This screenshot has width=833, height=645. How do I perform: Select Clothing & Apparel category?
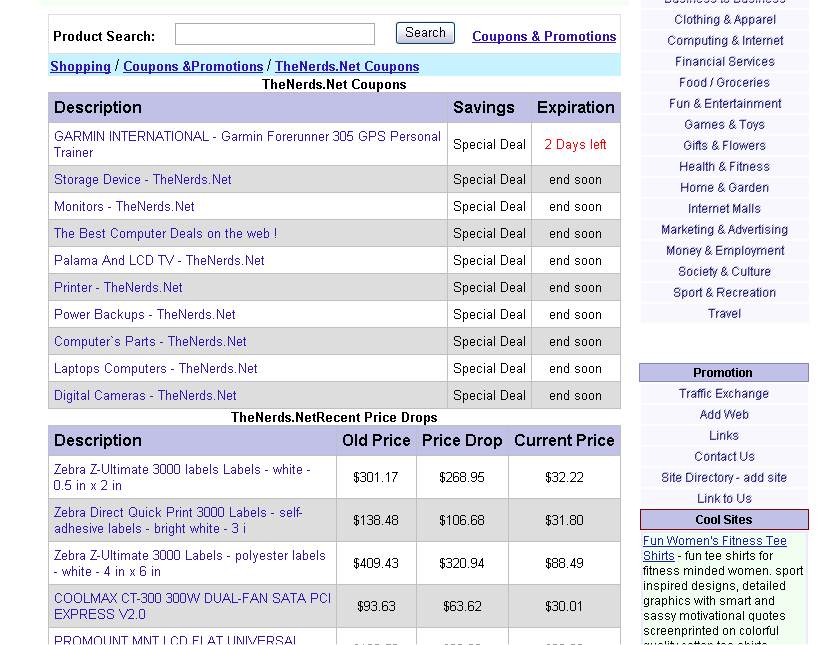point(725,20)
